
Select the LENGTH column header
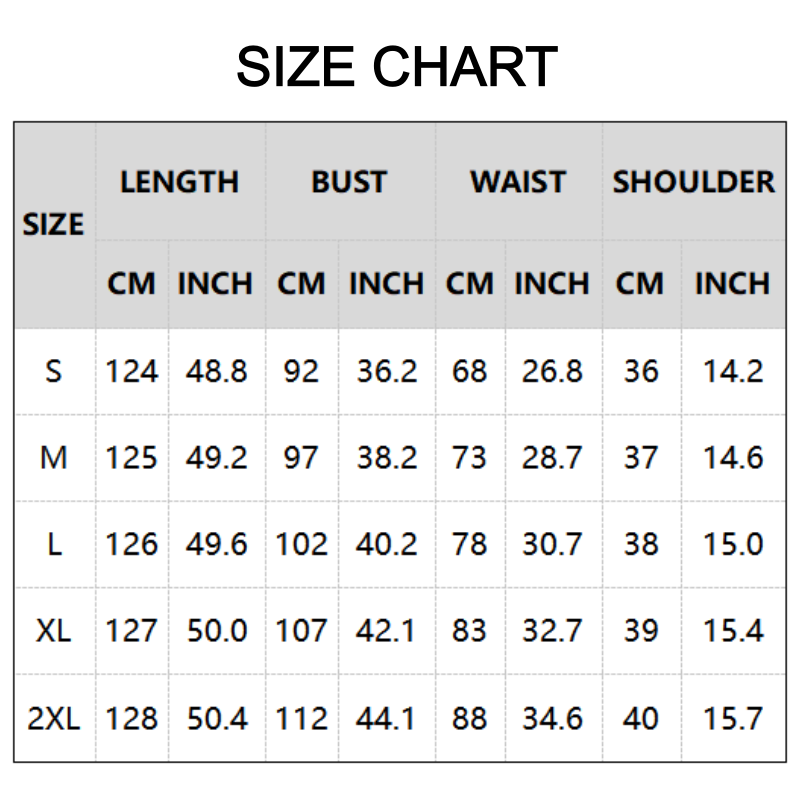pos(180,182)
